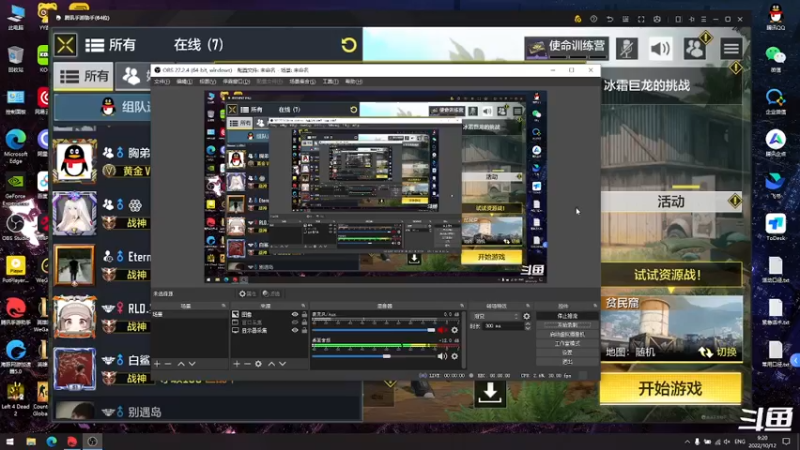Unmute the Mic/Aux red speaker icon
This screenshot has height=450, width=800.
442,330
